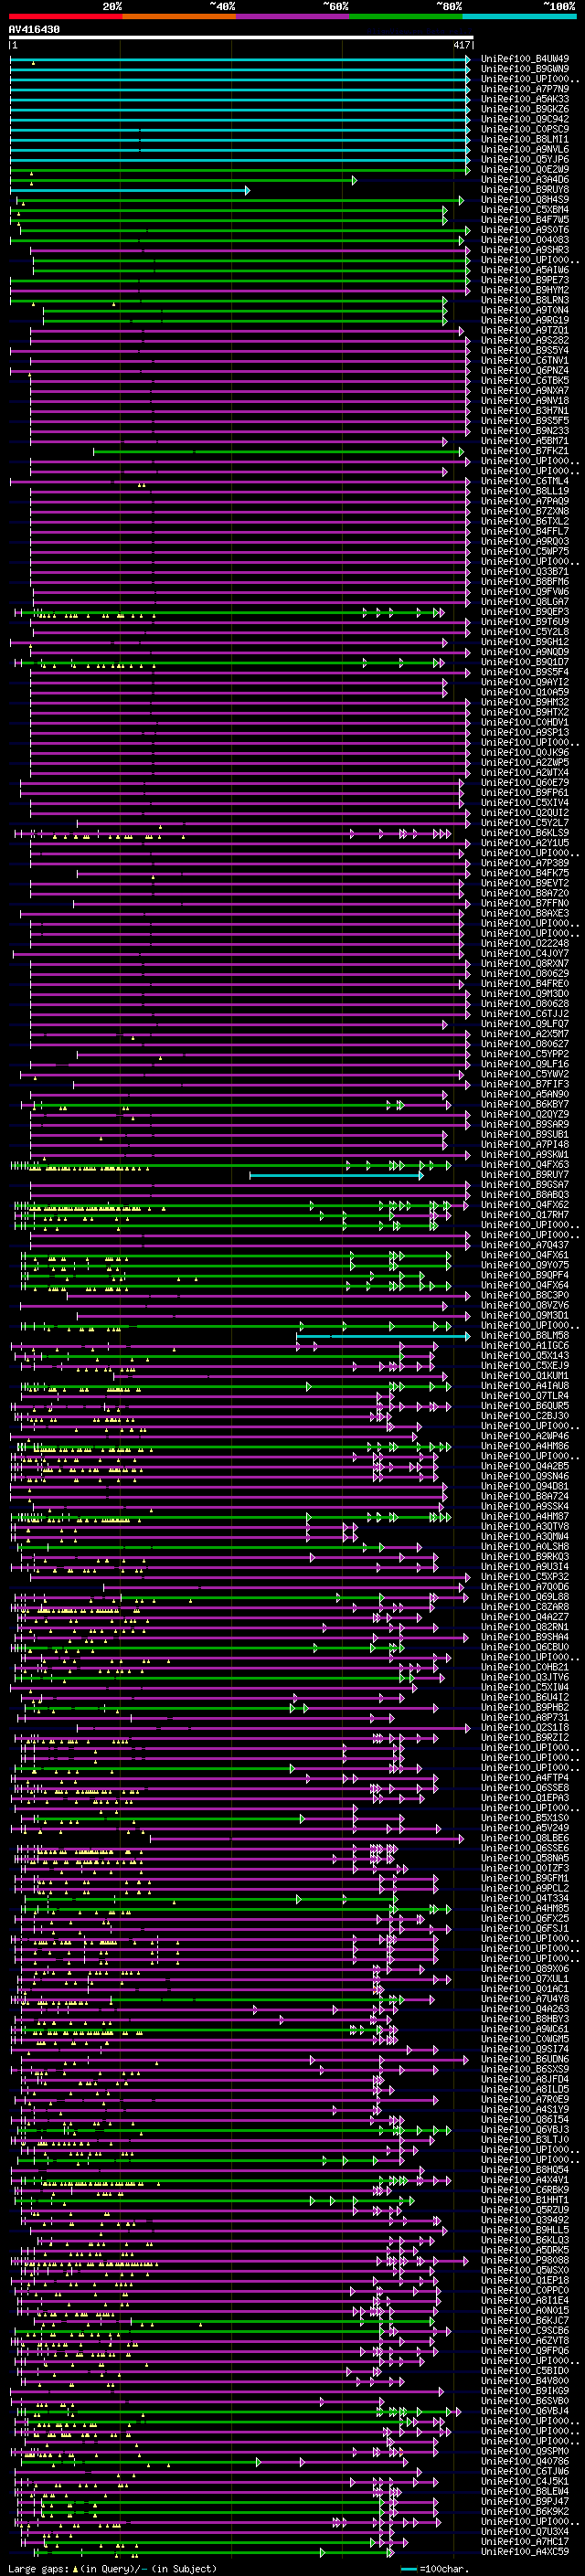Select the UniRef100_O04083 label
The width and height of the screenshot is (585, 2576).
coord(525,240)
